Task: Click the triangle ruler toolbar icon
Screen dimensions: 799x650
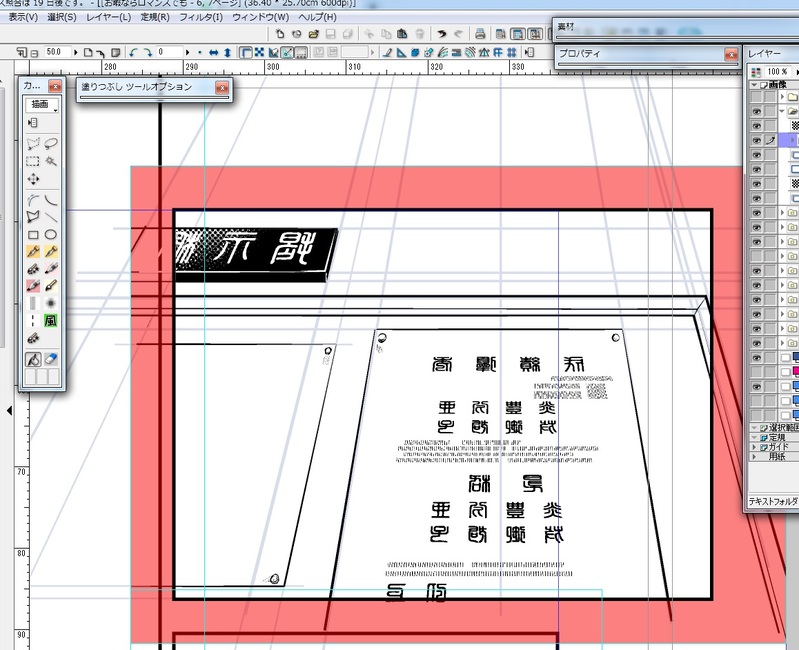Action: coord(402,52)
